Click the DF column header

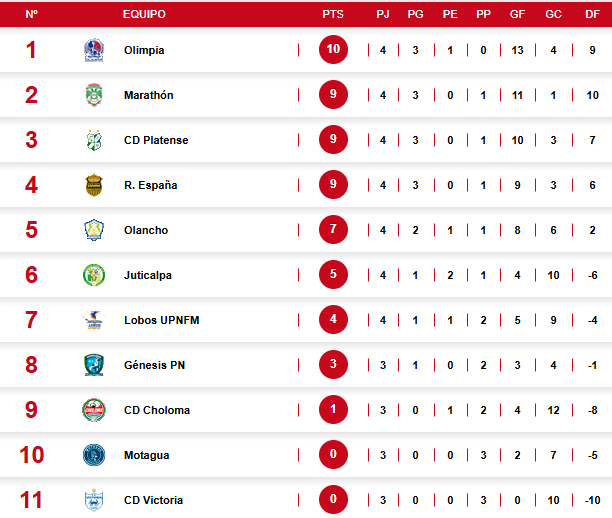pyautogui.click(x=593, y=15)
